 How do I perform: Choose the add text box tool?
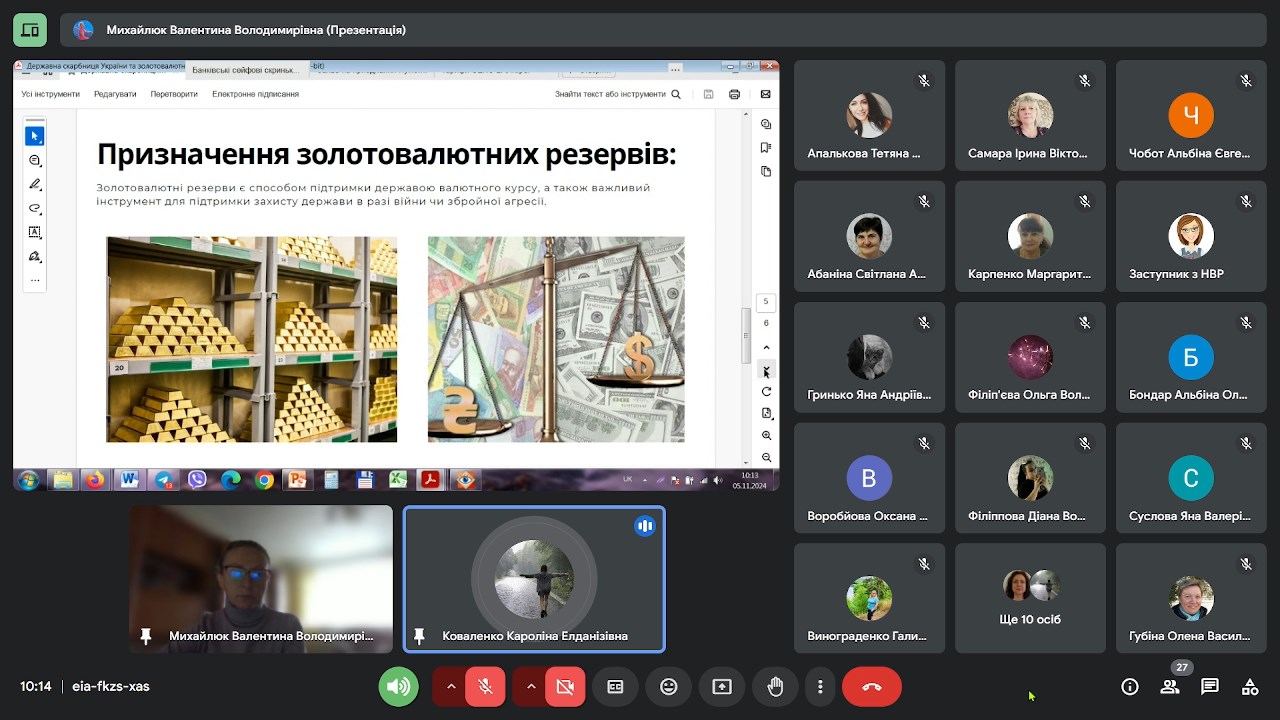point(35,232)
